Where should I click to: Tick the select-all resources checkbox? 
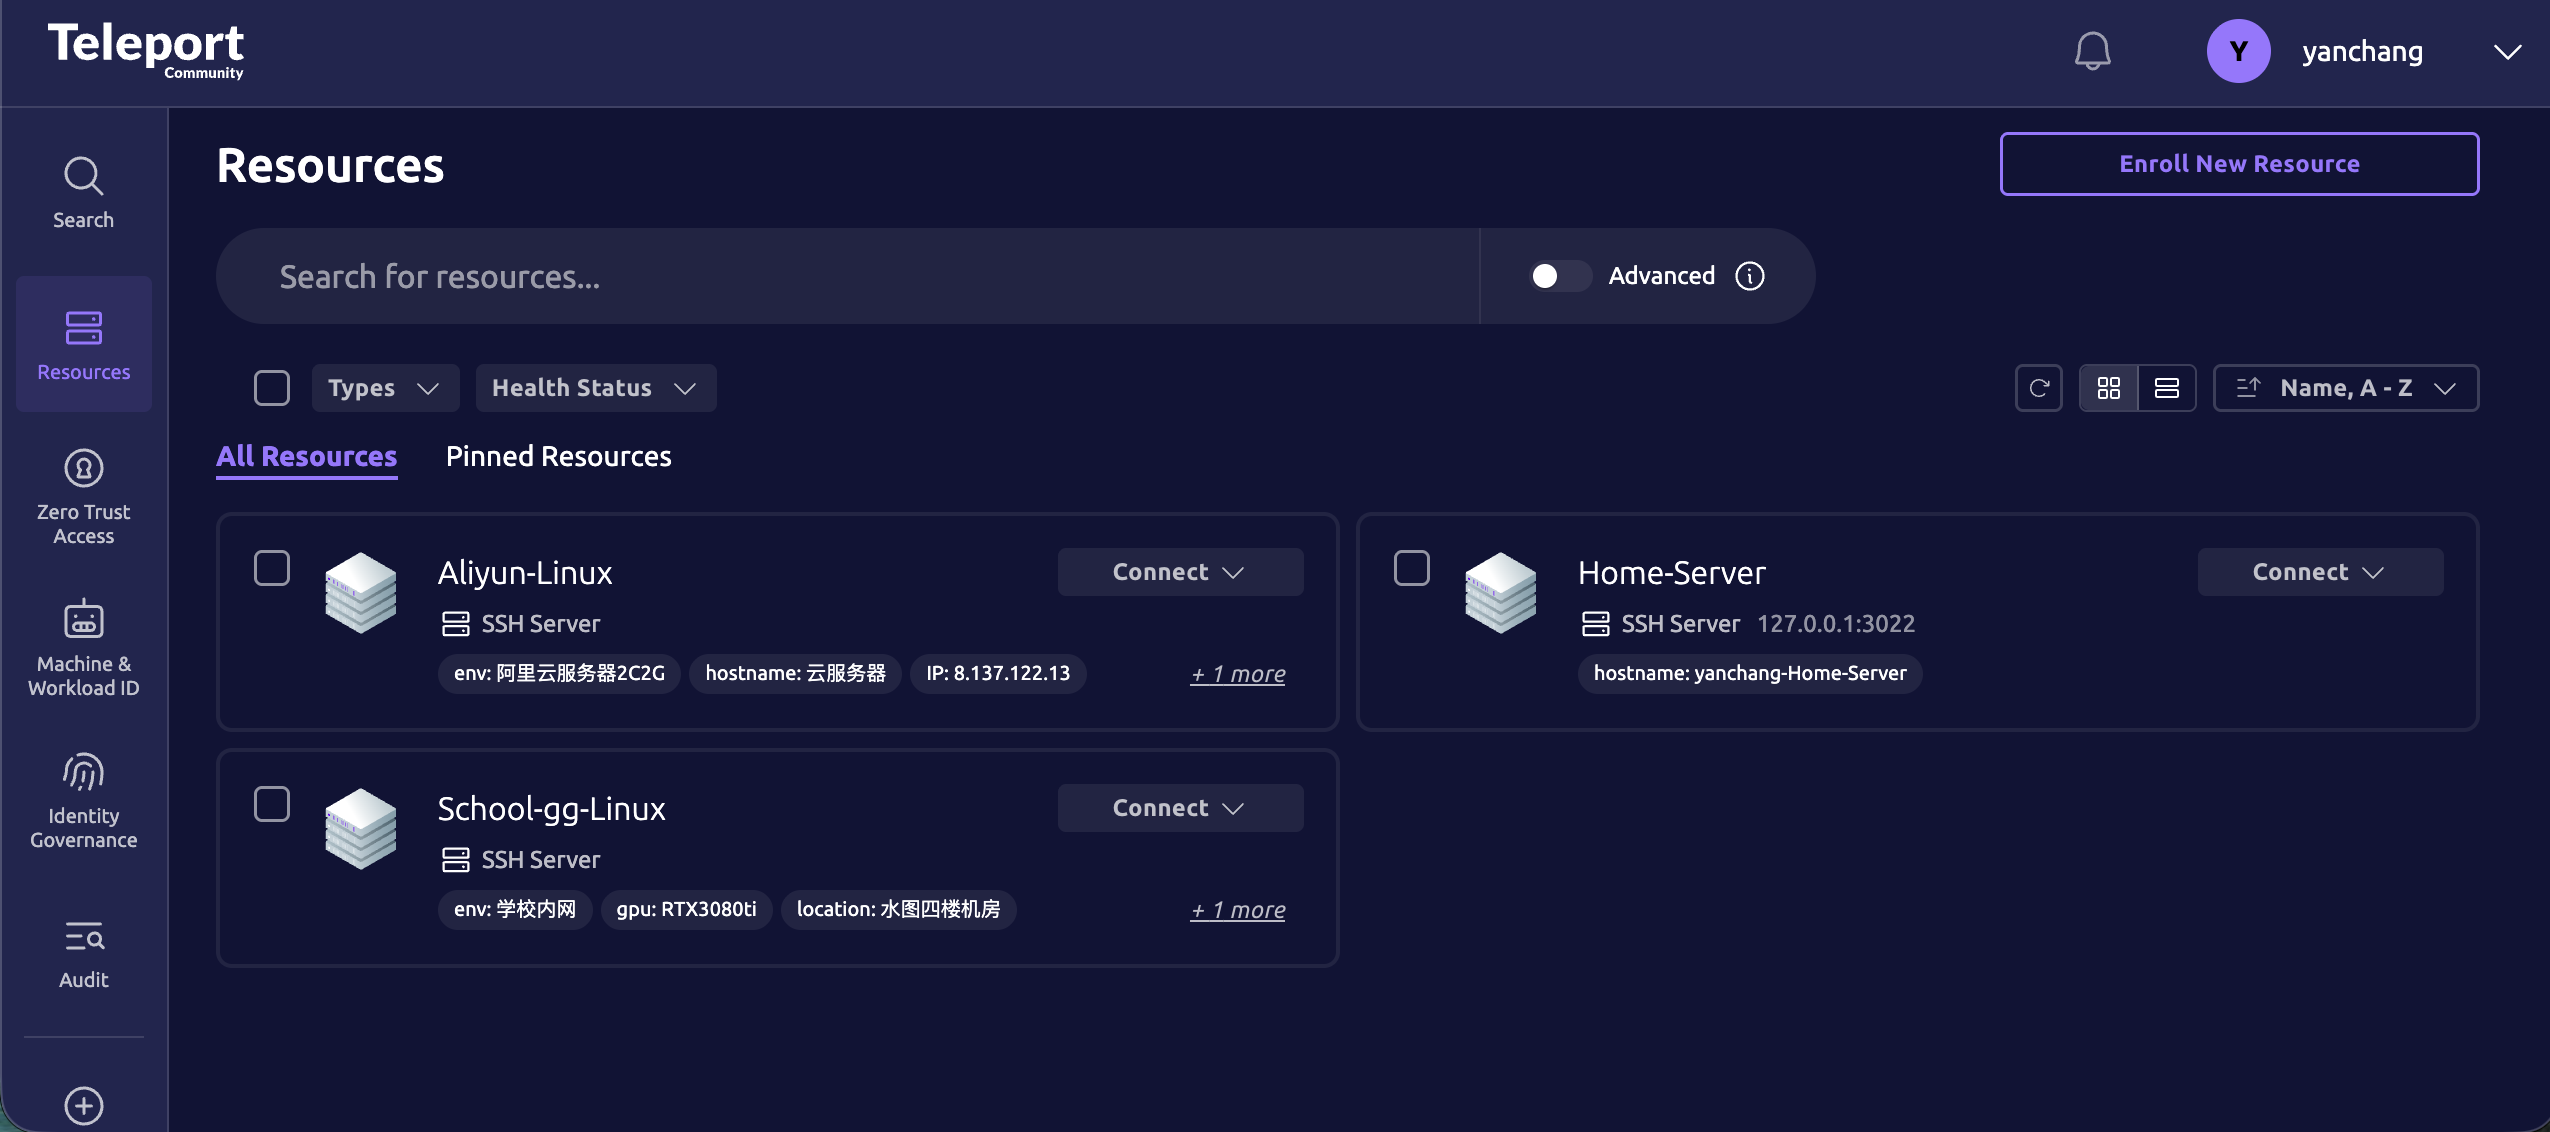click(272, 388)
